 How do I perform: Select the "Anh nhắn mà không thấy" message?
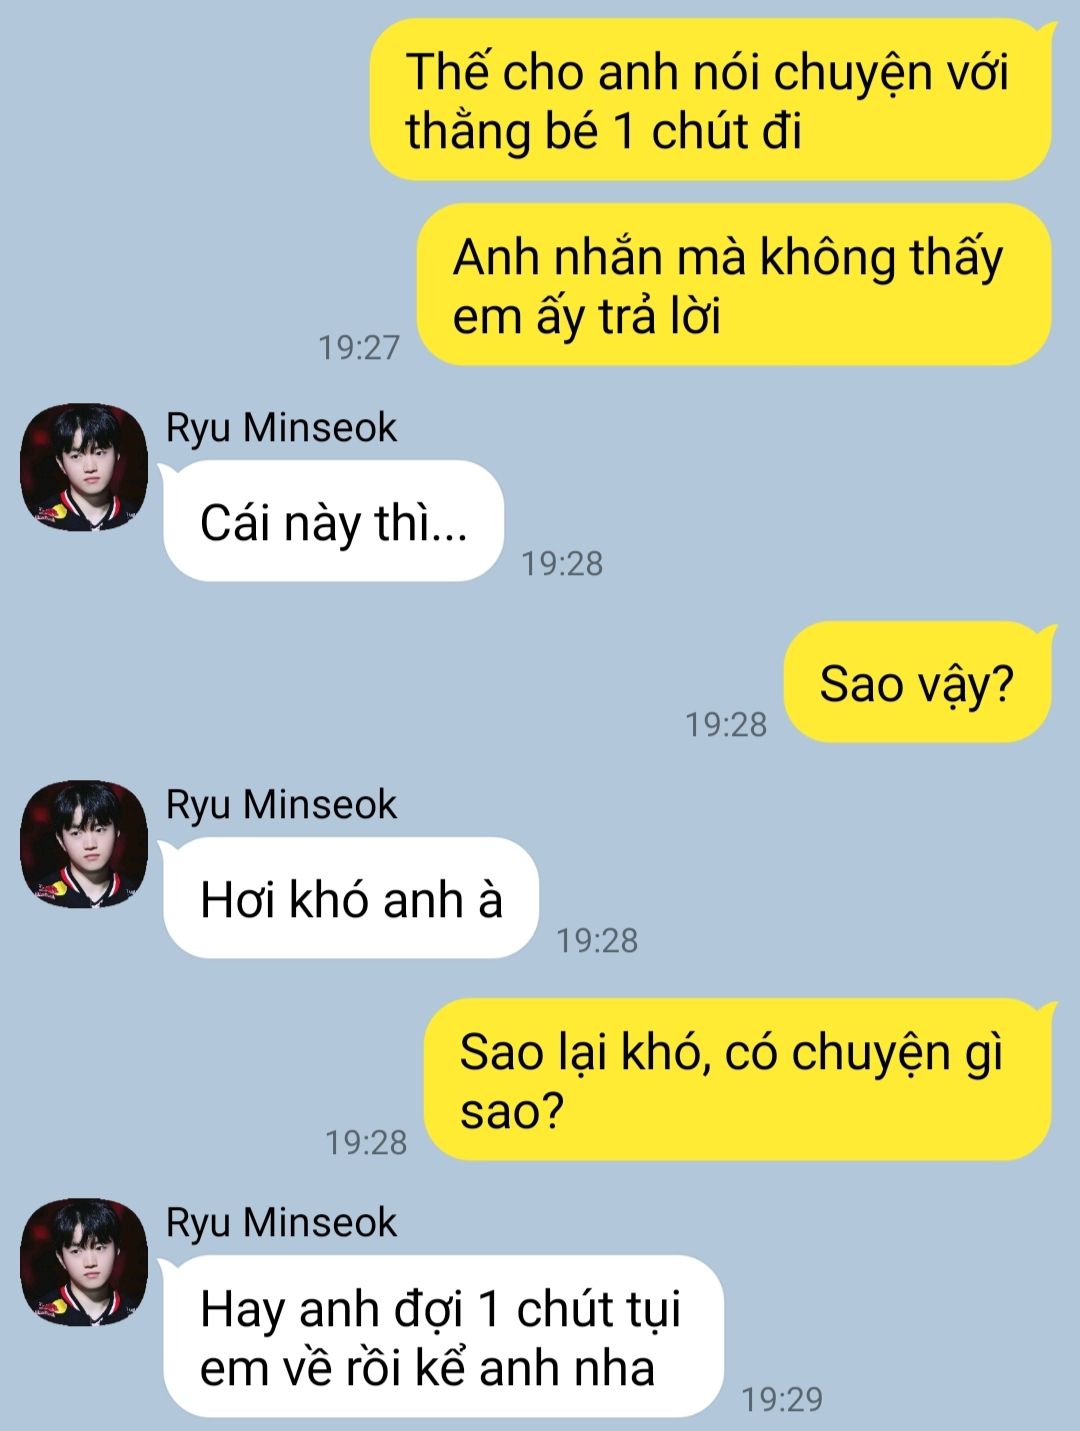734,285
